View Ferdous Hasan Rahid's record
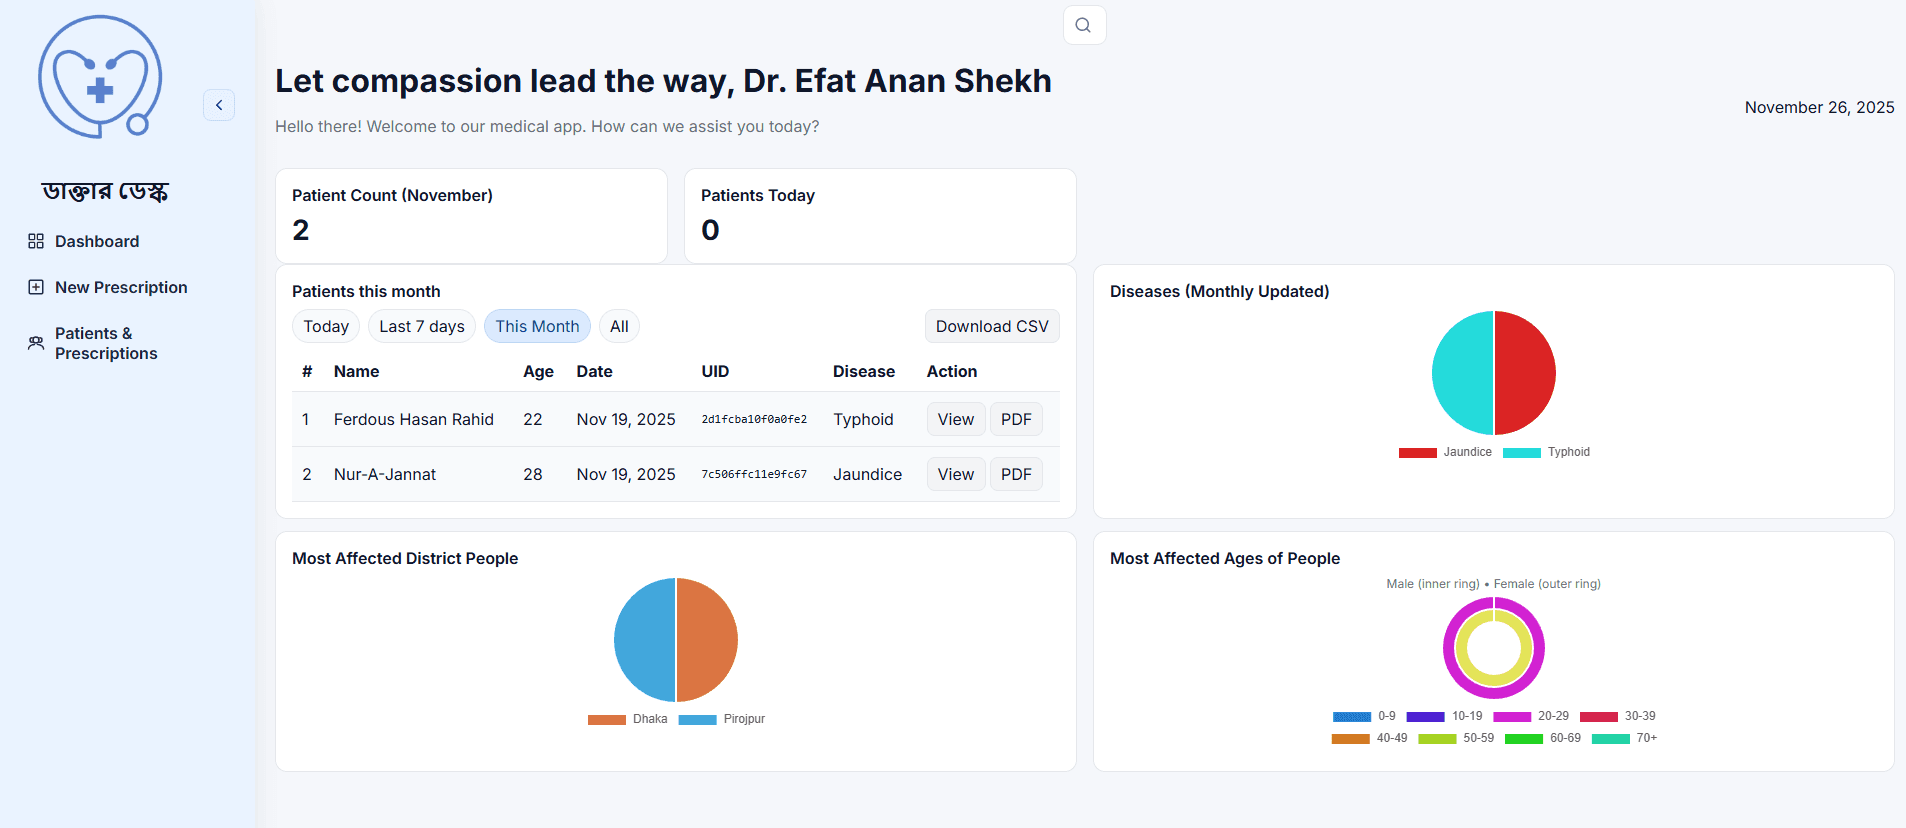The height and width of the screenshot is (828, 1906). (x=955, y=419)
